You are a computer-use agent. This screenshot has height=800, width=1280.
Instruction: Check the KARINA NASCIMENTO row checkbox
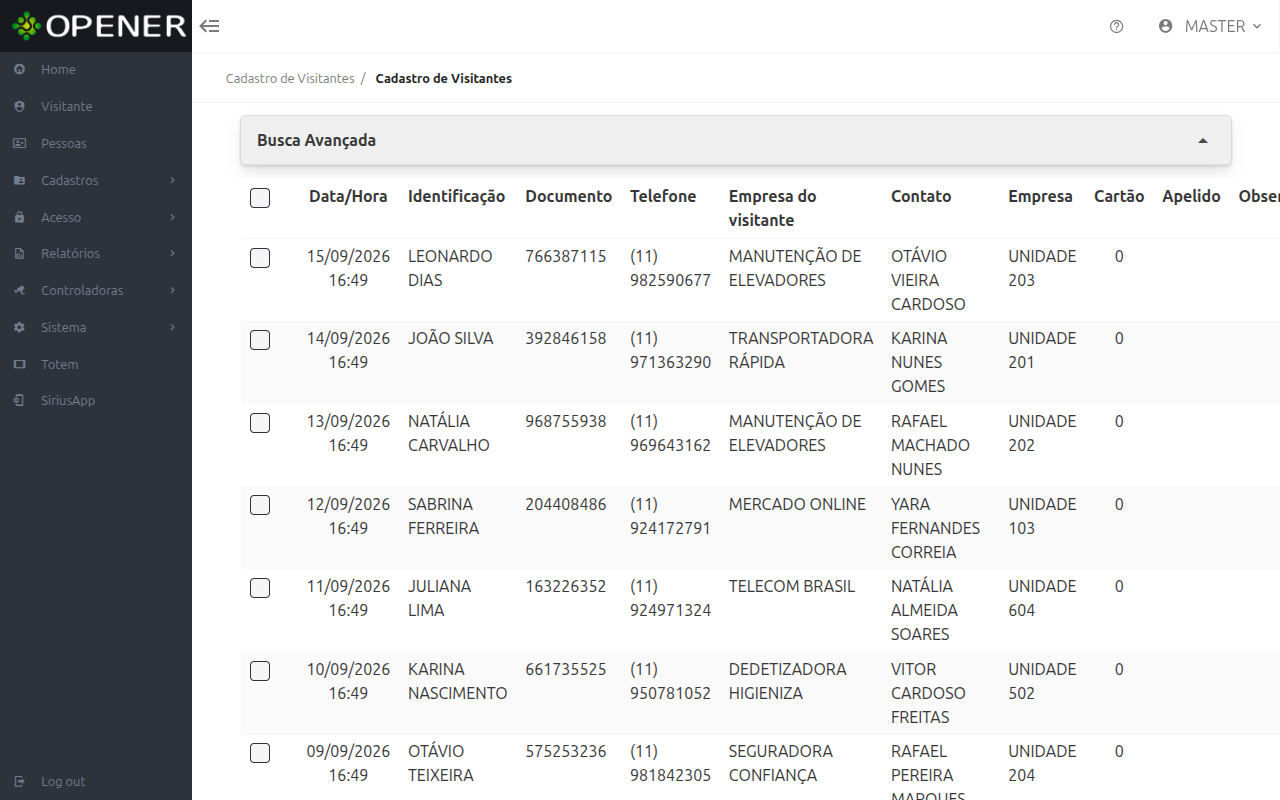click(x=260, y=671)
